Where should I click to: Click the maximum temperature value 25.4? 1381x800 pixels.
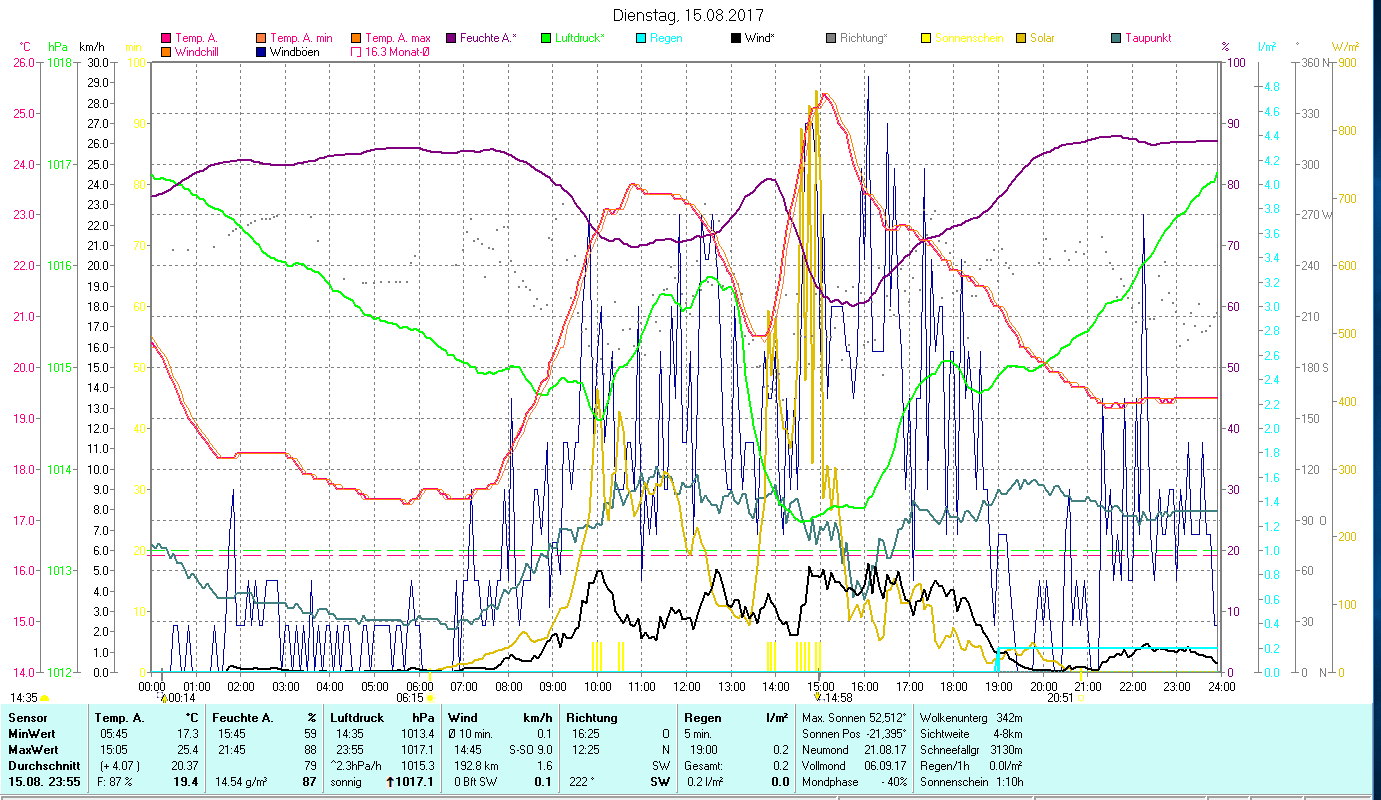coord(186,750)
